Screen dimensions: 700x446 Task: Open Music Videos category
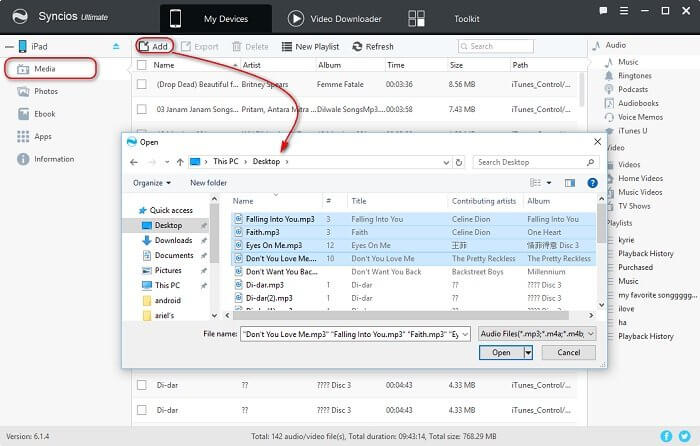(640, 192)
